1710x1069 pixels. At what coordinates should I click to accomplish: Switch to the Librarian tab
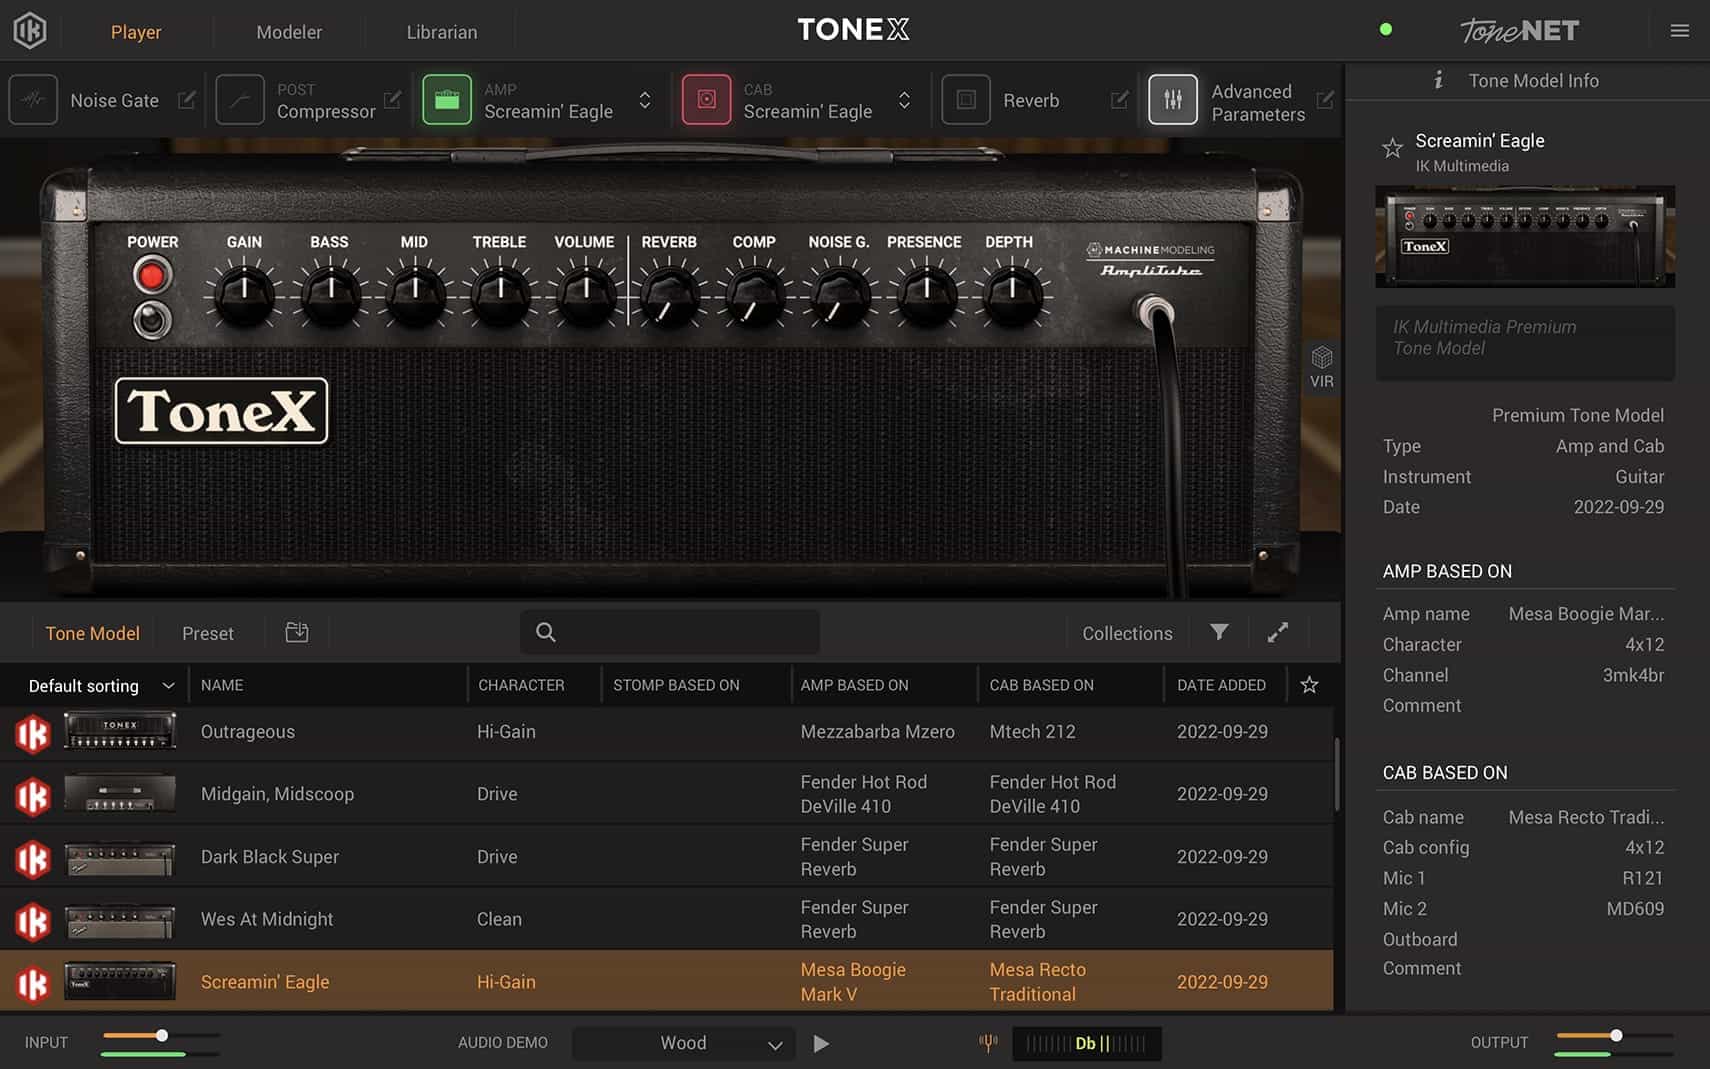click(442, 32)
